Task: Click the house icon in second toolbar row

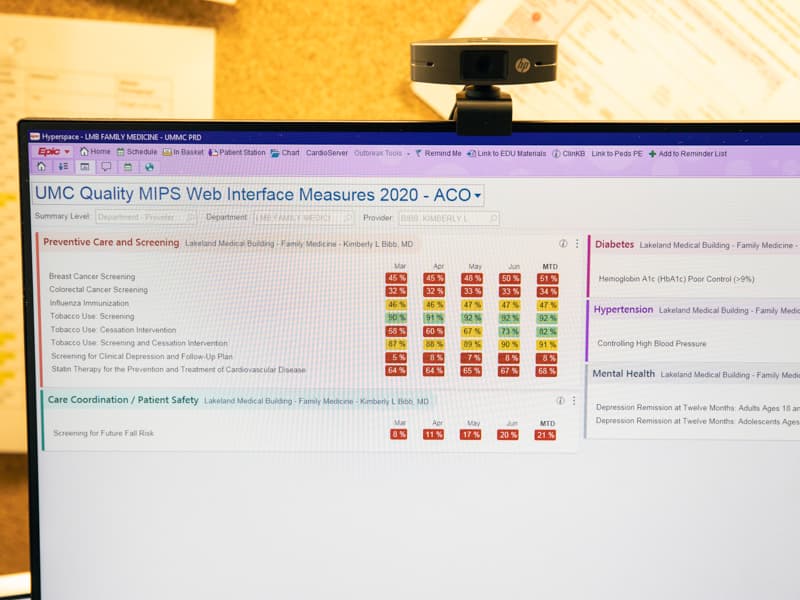Action: (41, 166)
